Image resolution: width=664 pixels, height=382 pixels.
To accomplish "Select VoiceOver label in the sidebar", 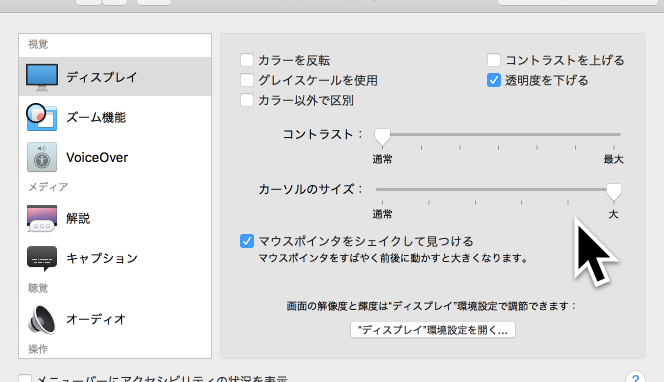I will click(x=97, y=158).
